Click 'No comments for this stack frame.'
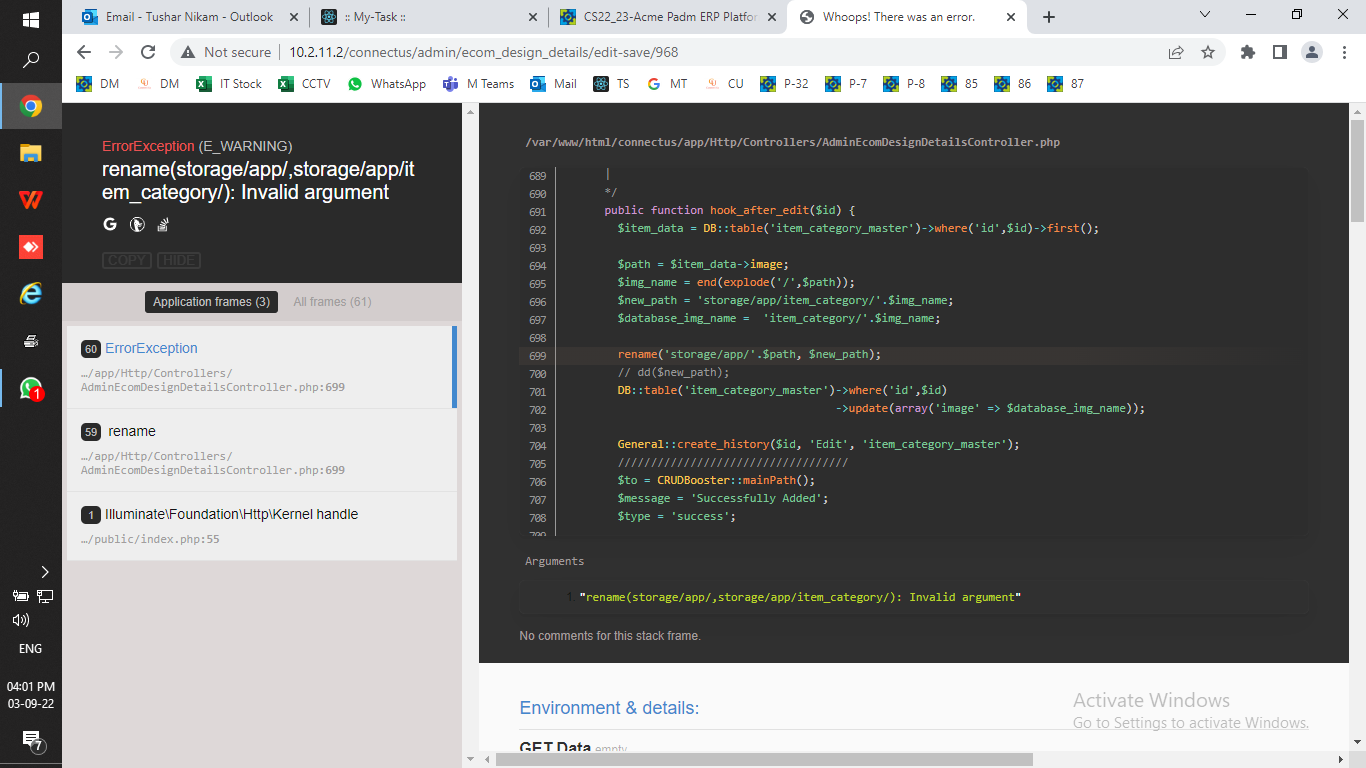 (x=610, y=635)
